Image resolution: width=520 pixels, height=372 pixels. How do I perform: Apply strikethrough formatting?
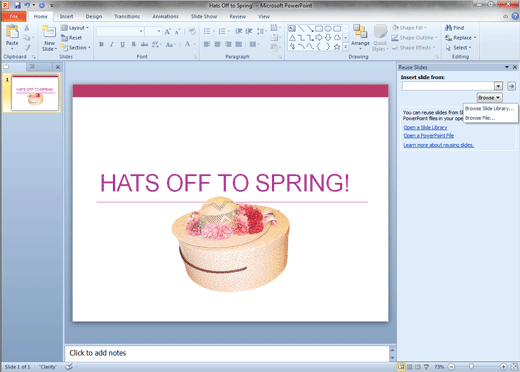coord(144,44)
